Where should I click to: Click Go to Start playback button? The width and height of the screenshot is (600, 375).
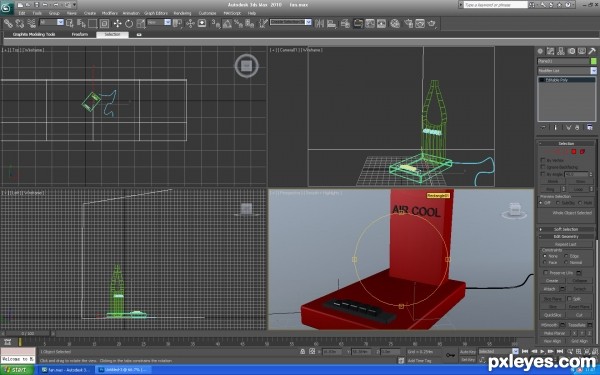(525, 351)
